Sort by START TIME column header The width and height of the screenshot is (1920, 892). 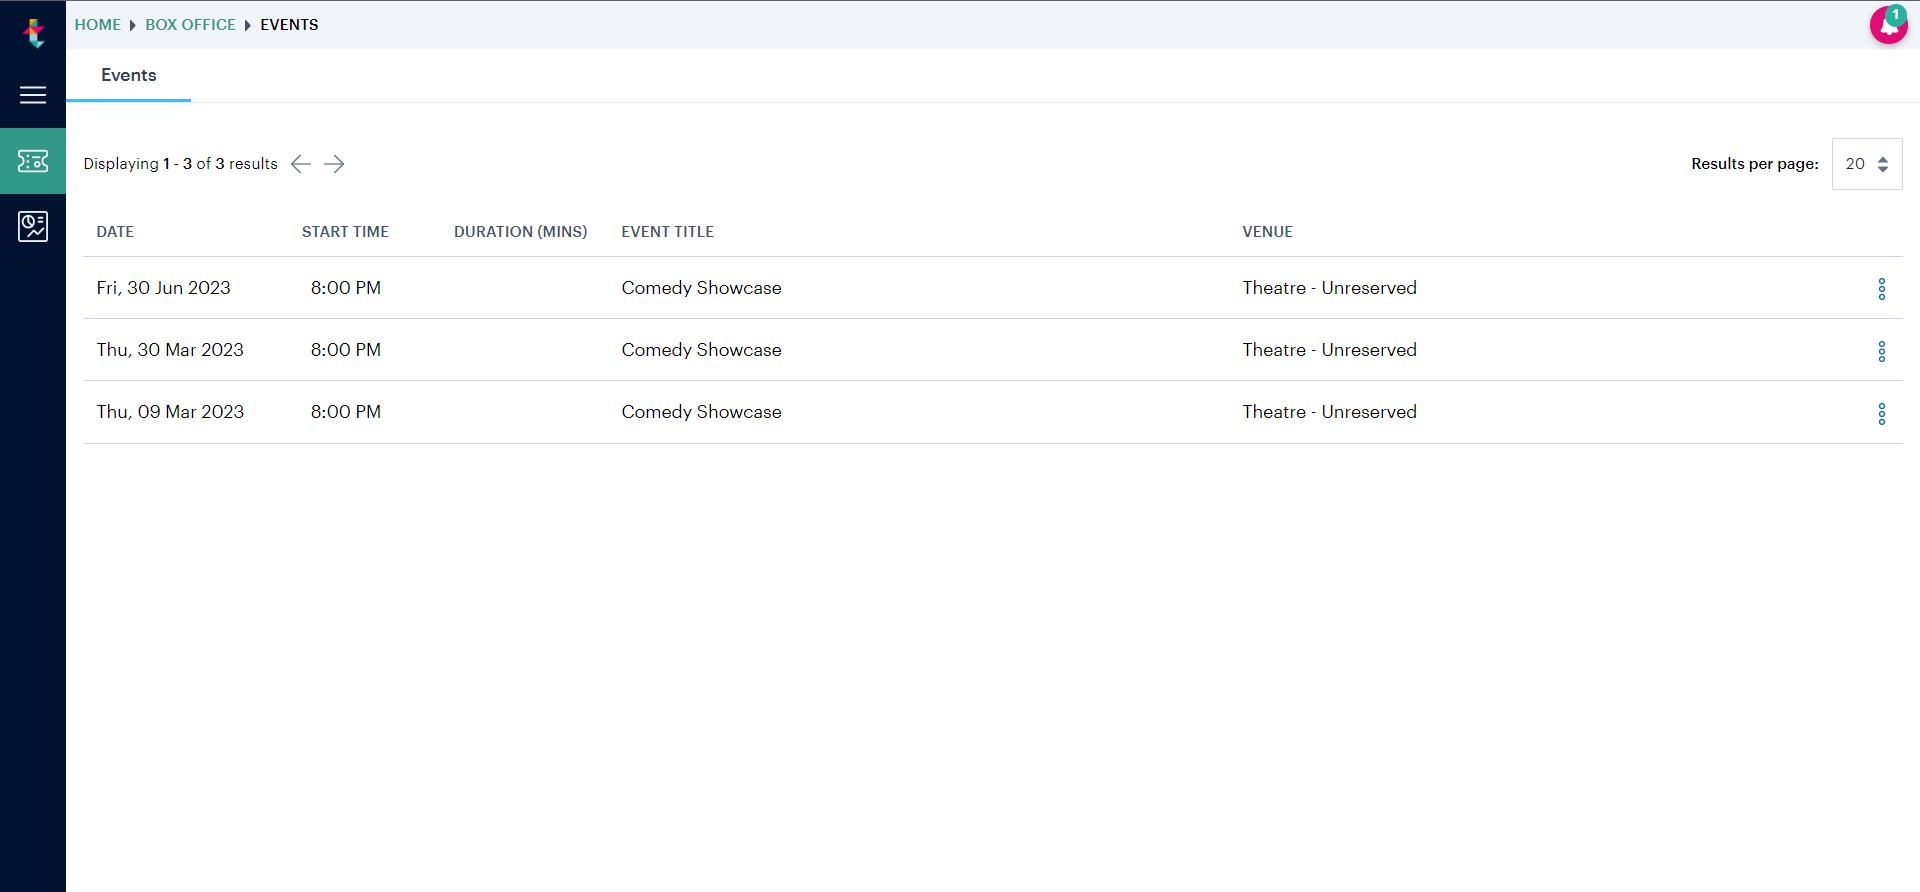click(x=345, y=232)
